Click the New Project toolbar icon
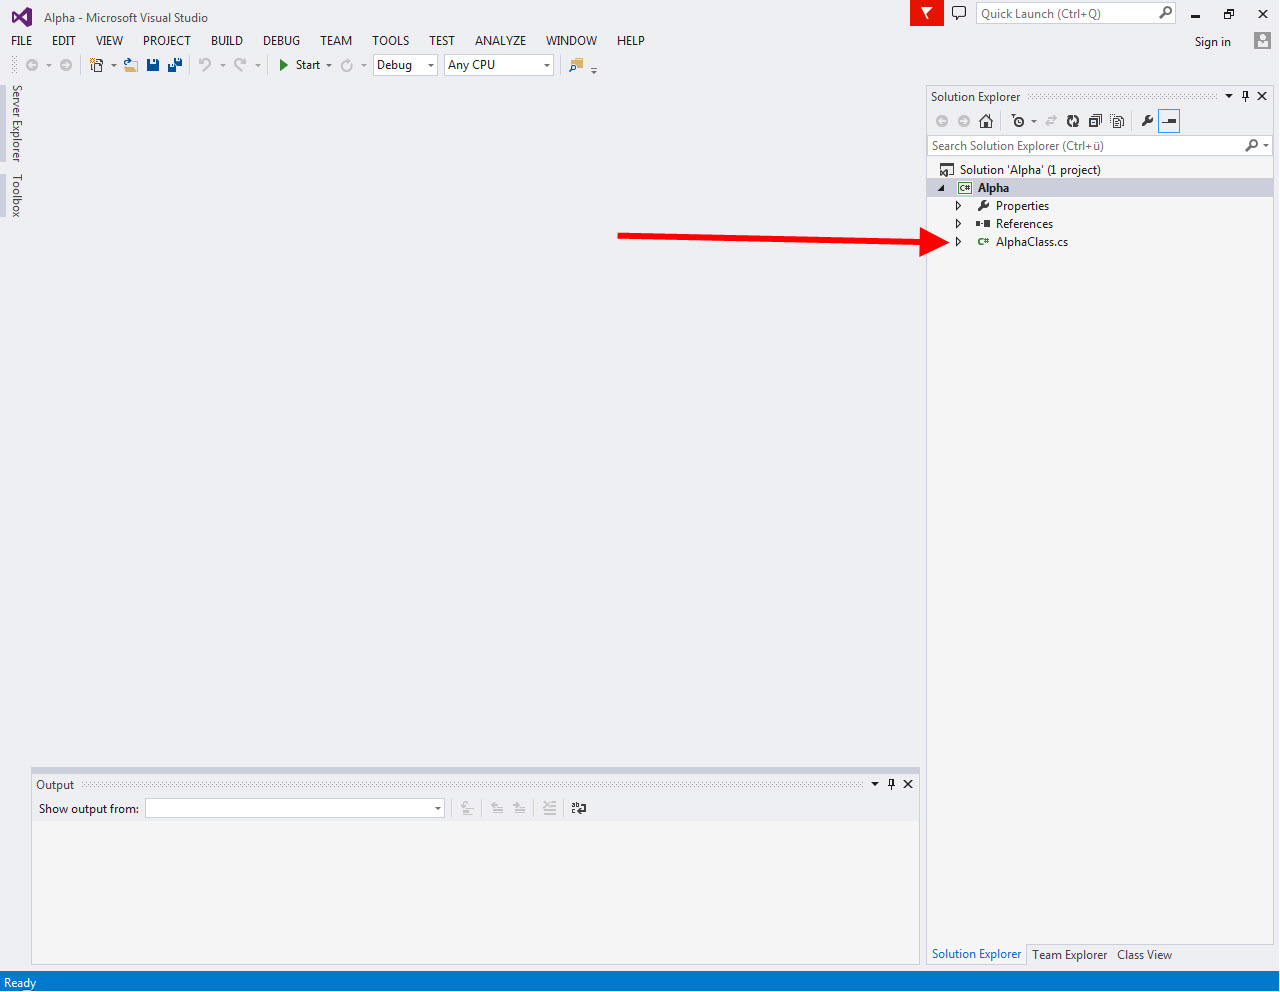Image resolution: width=1280 pixels, height=992 pixels. (97, 65)
